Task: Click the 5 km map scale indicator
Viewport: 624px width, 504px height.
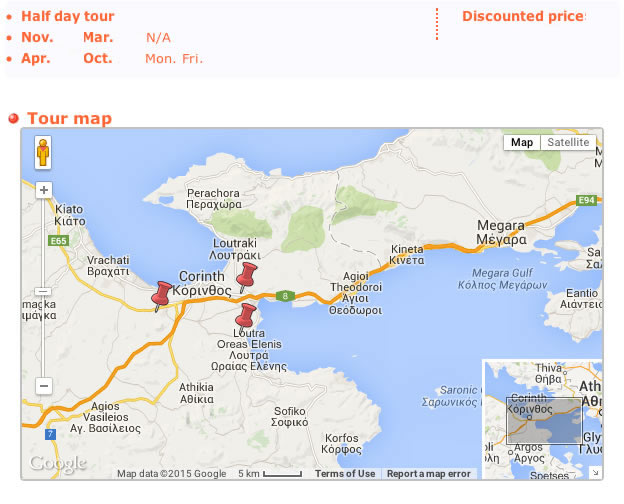Action: [x=270, y=474]
